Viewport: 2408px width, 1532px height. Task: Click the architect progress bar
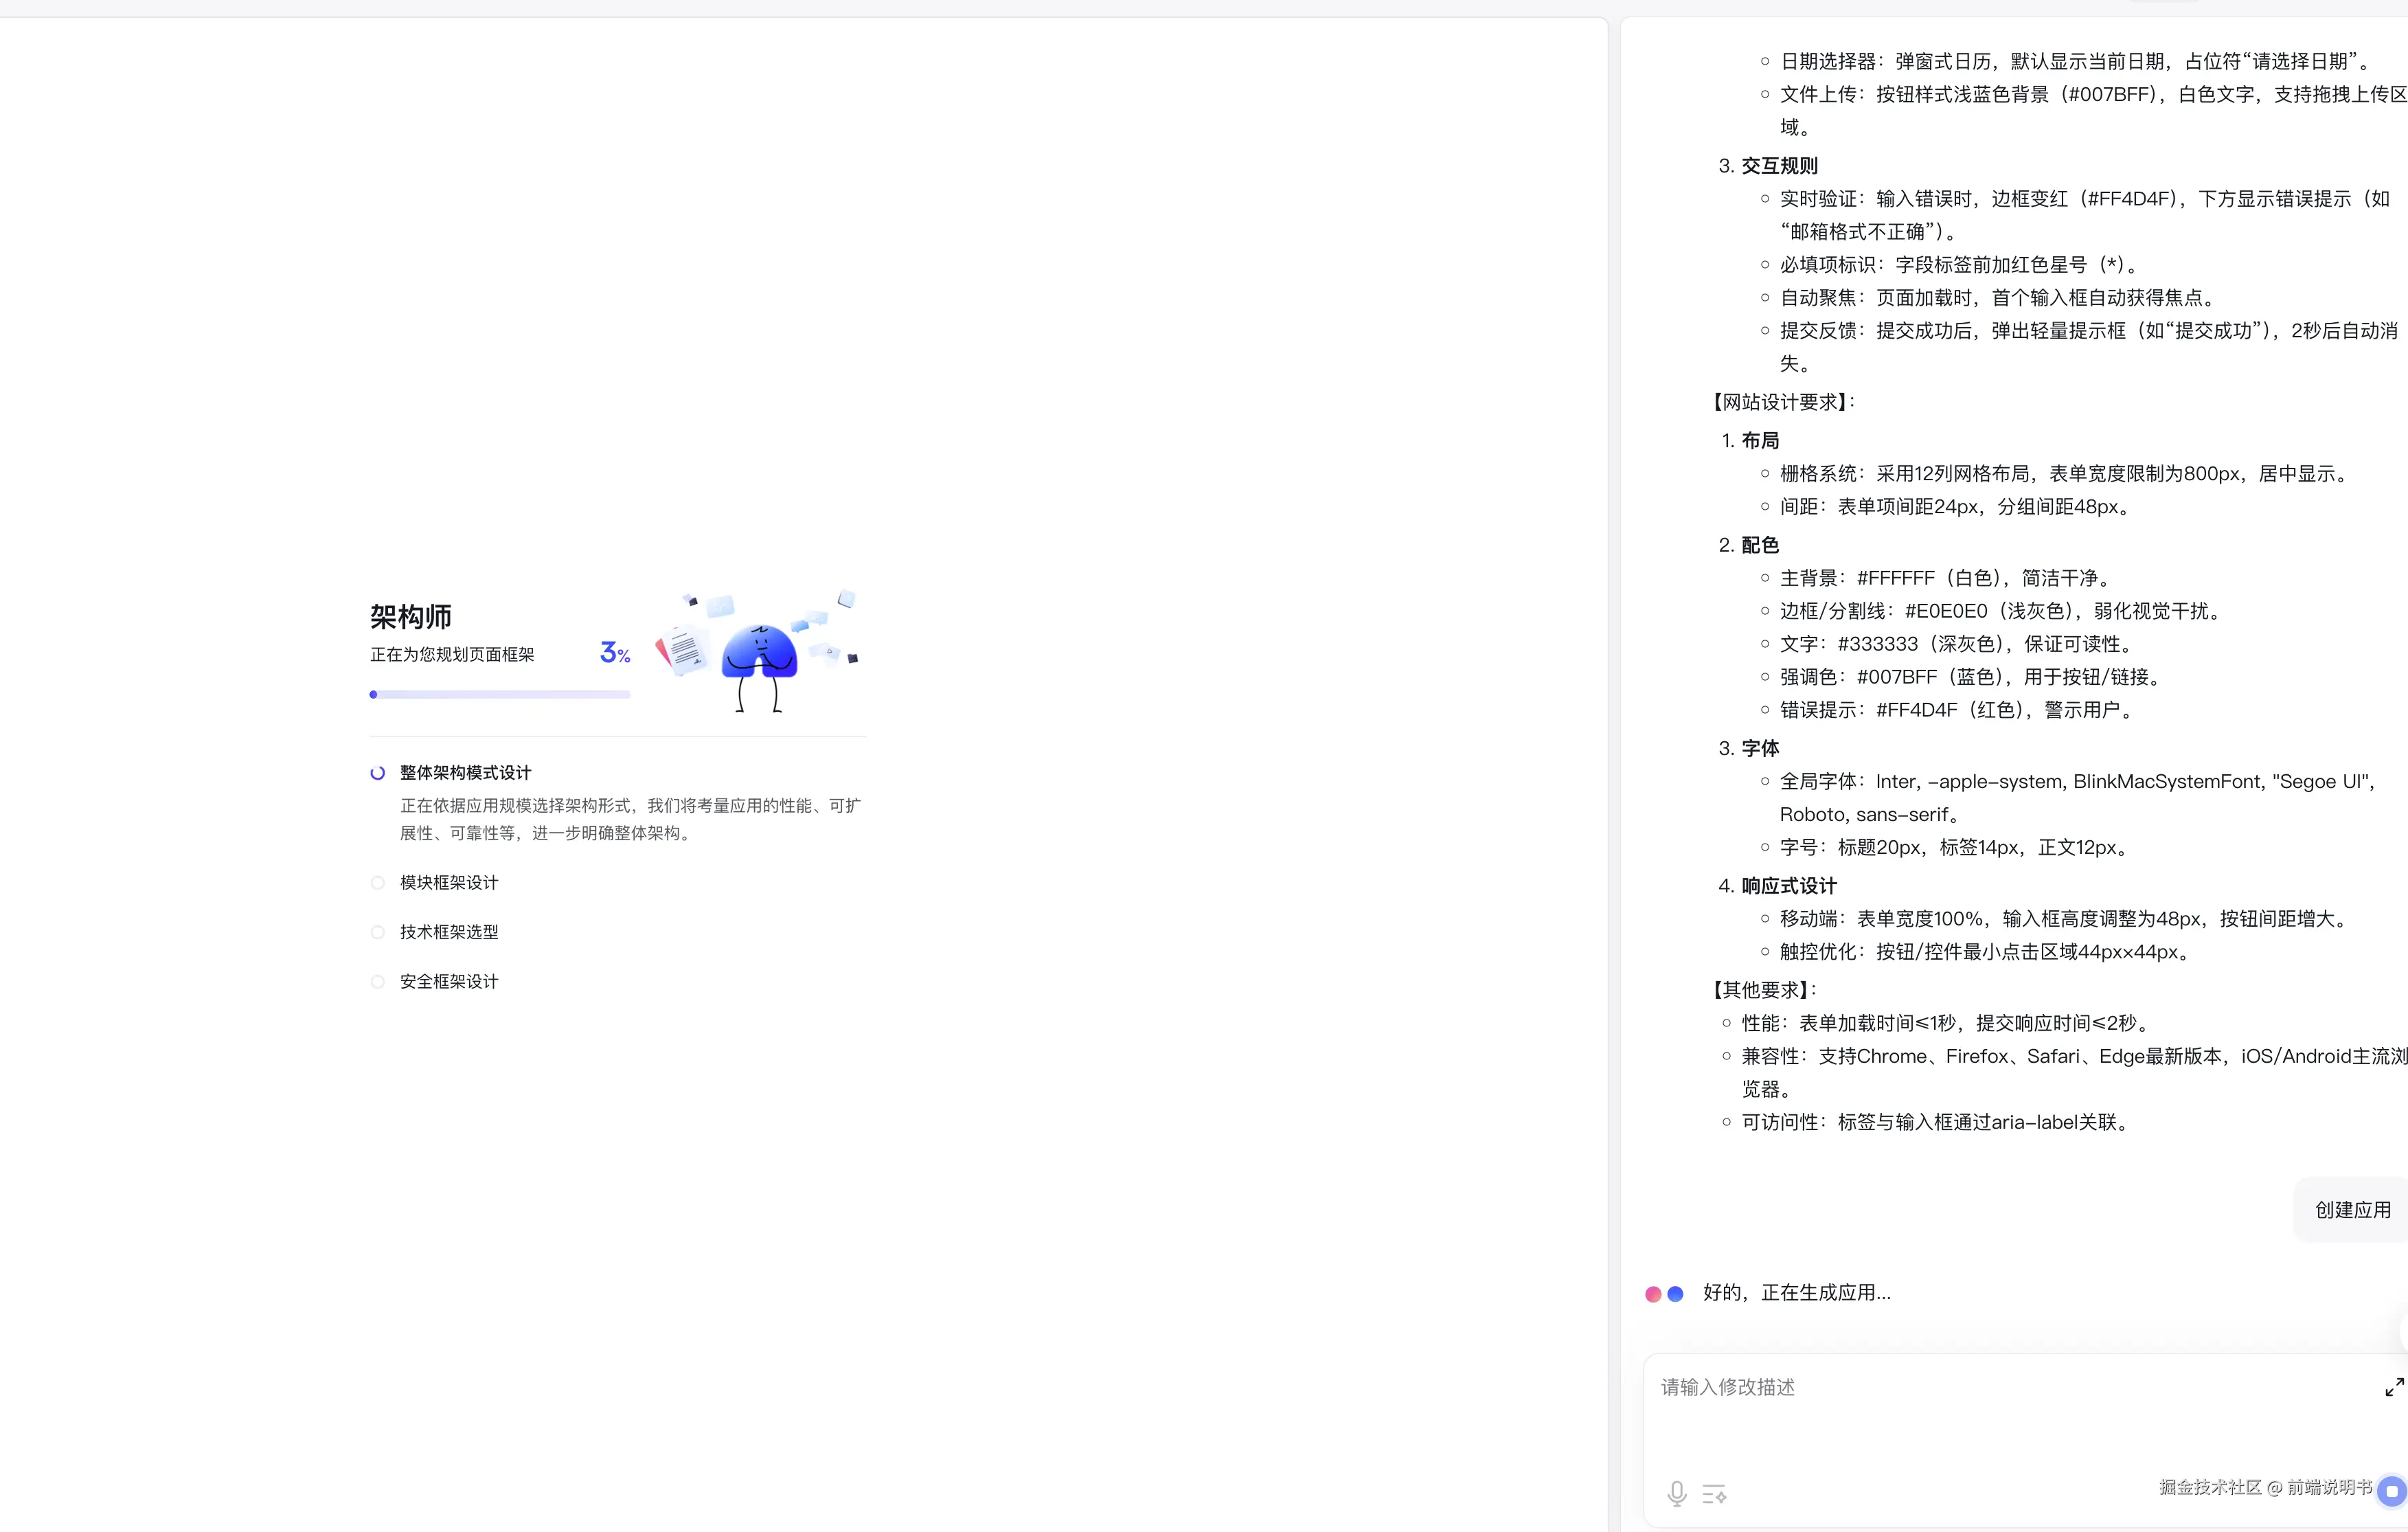click(x=500, y=694)
